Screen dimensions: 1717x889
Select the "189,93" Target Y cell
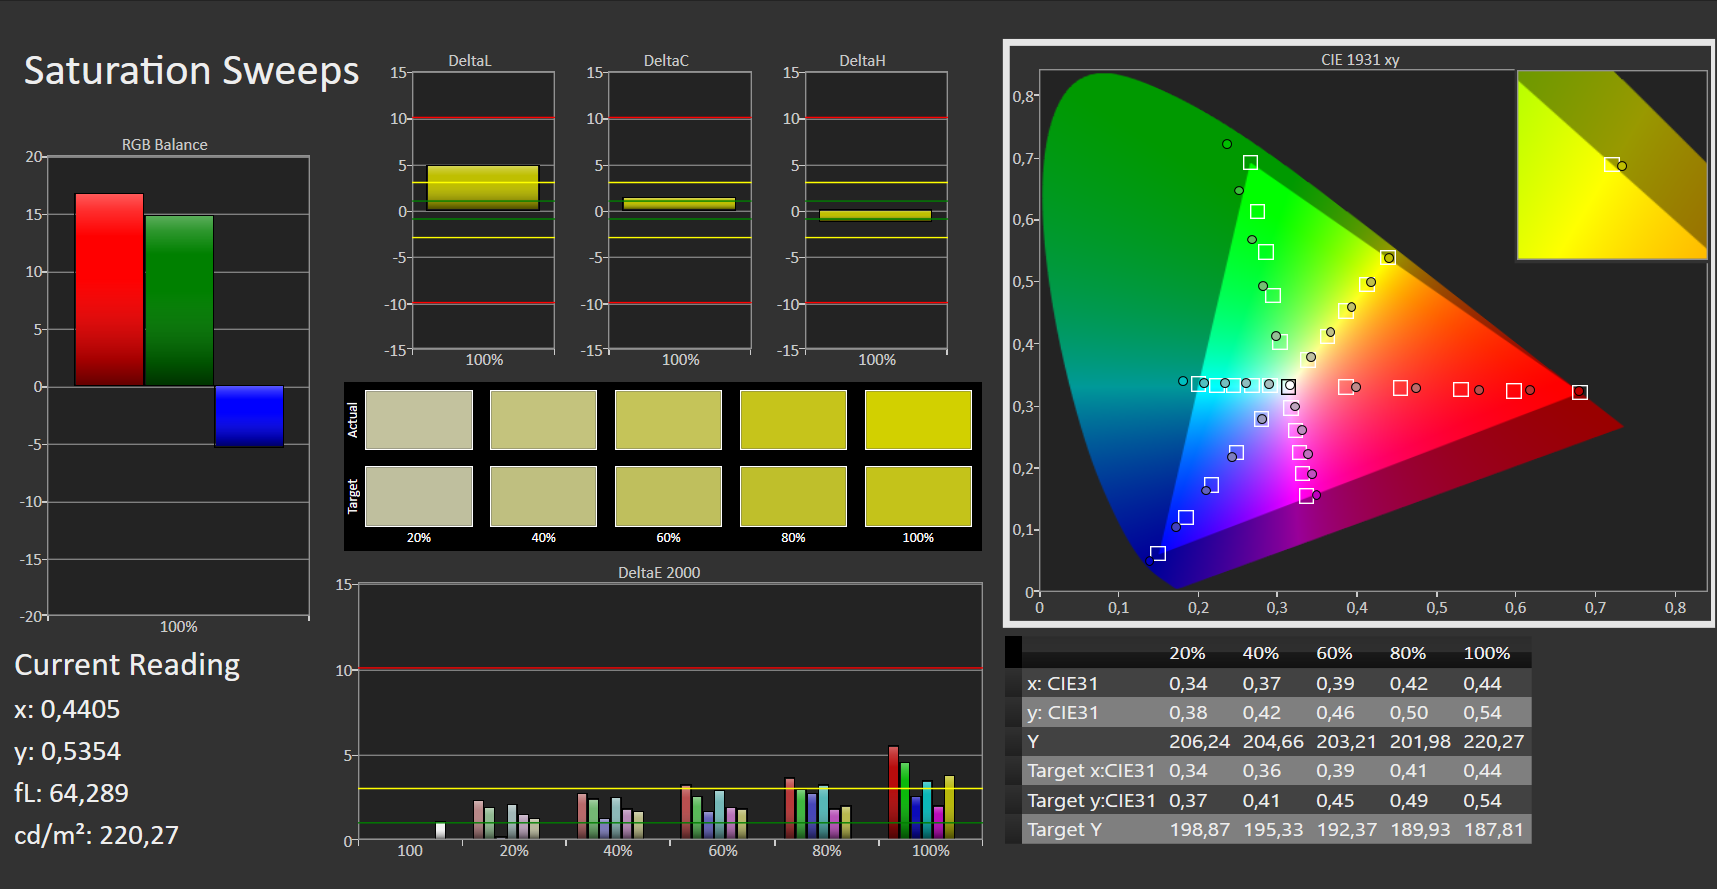tap(1420, 830)
